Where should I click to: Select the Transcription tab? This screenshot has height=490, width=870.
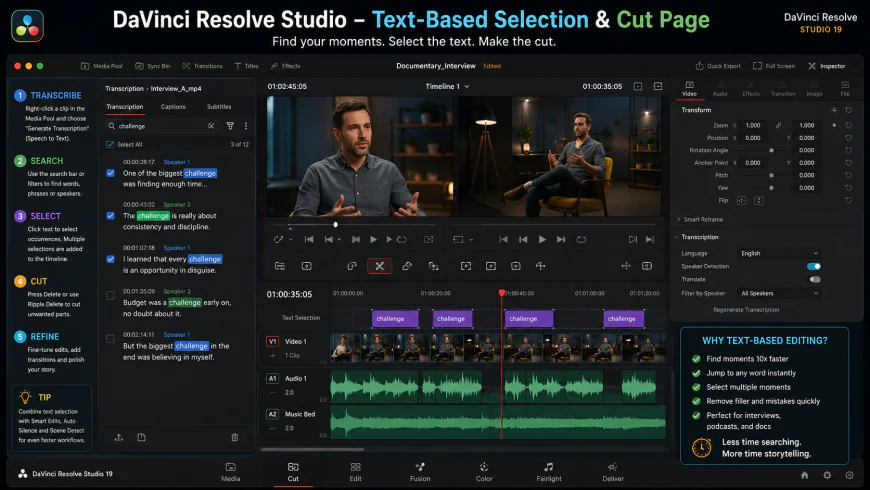125,107
